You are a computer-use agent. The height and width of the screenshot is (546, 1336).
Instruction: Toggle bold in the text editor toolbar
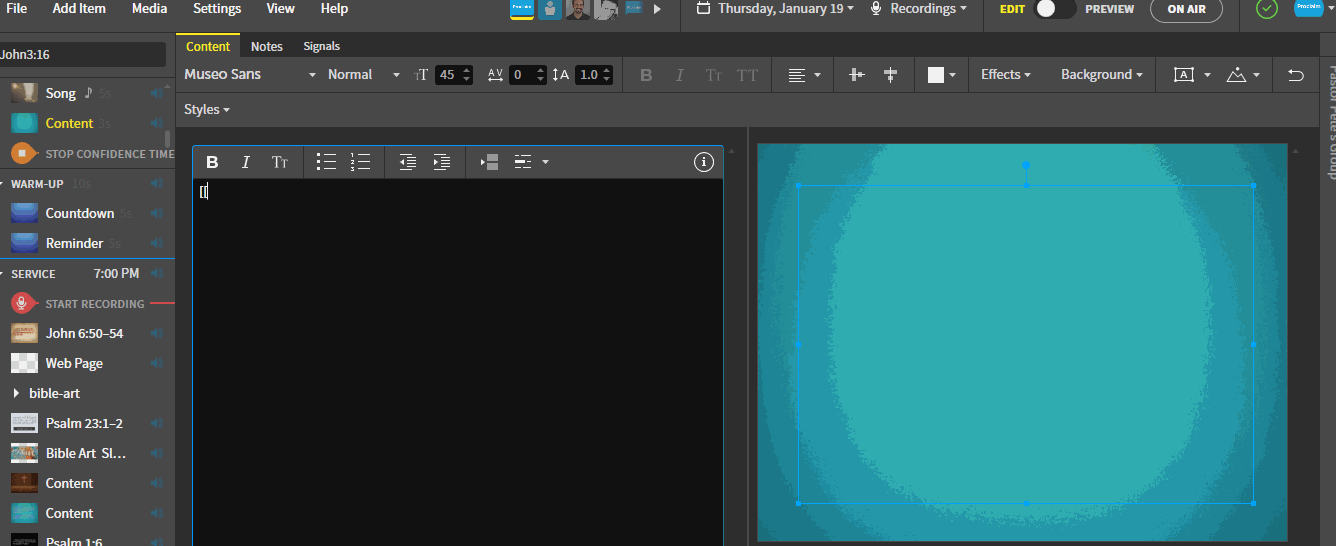pos(212,162)
